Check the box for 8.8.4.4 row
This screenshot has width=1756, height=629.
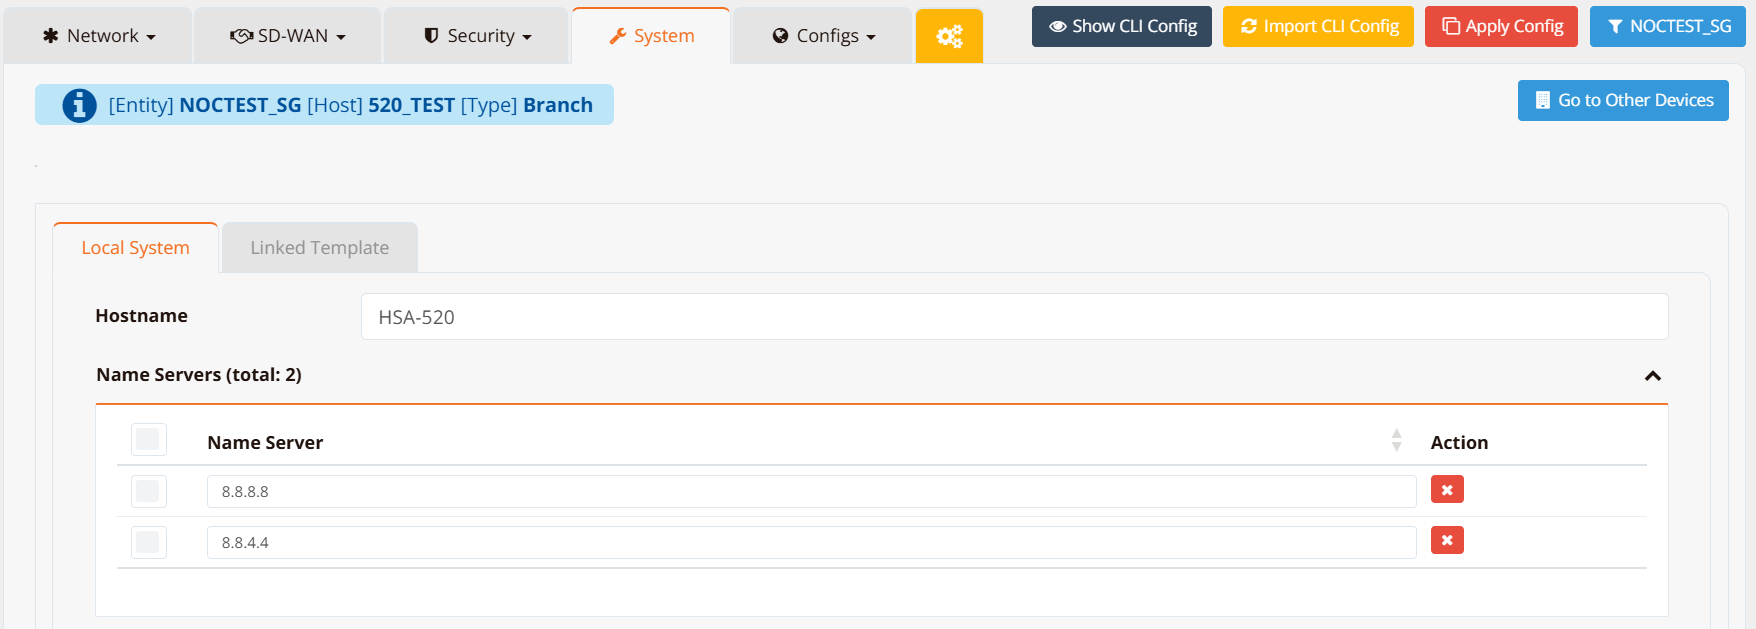tap(148, 542)
